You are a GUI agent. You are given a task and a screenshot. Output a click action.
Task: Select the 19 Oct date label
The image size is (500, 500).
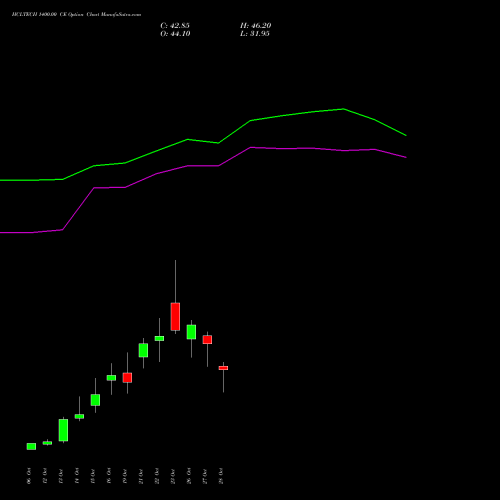tap(125, 476)
